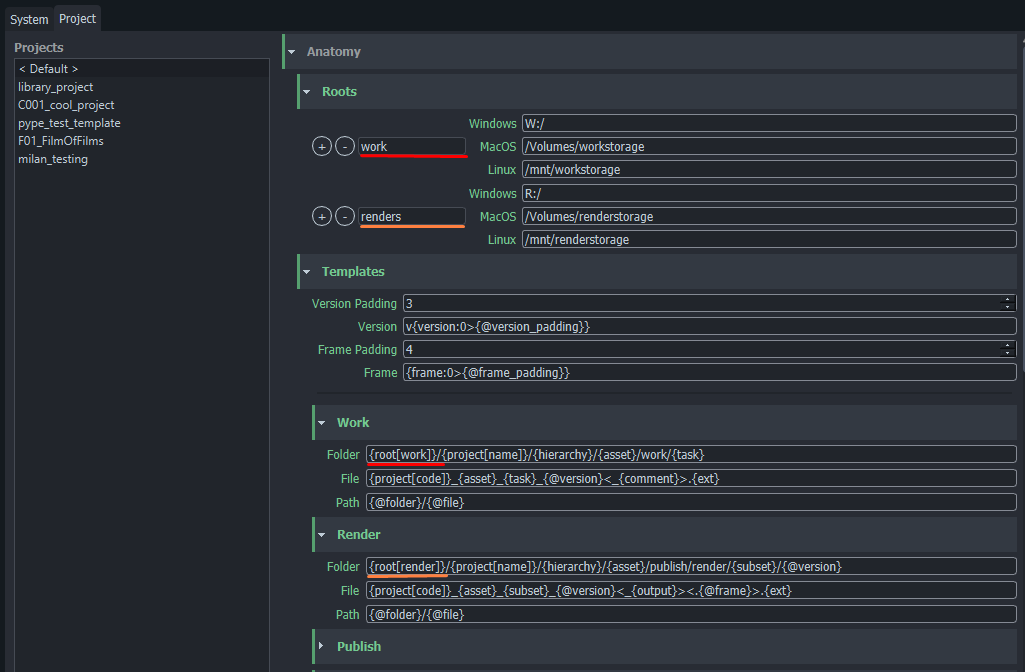This screenshot has width=1025, height=672.
Task: Decrease Frame Padding with down arrow
Action: coord(1008,353)
